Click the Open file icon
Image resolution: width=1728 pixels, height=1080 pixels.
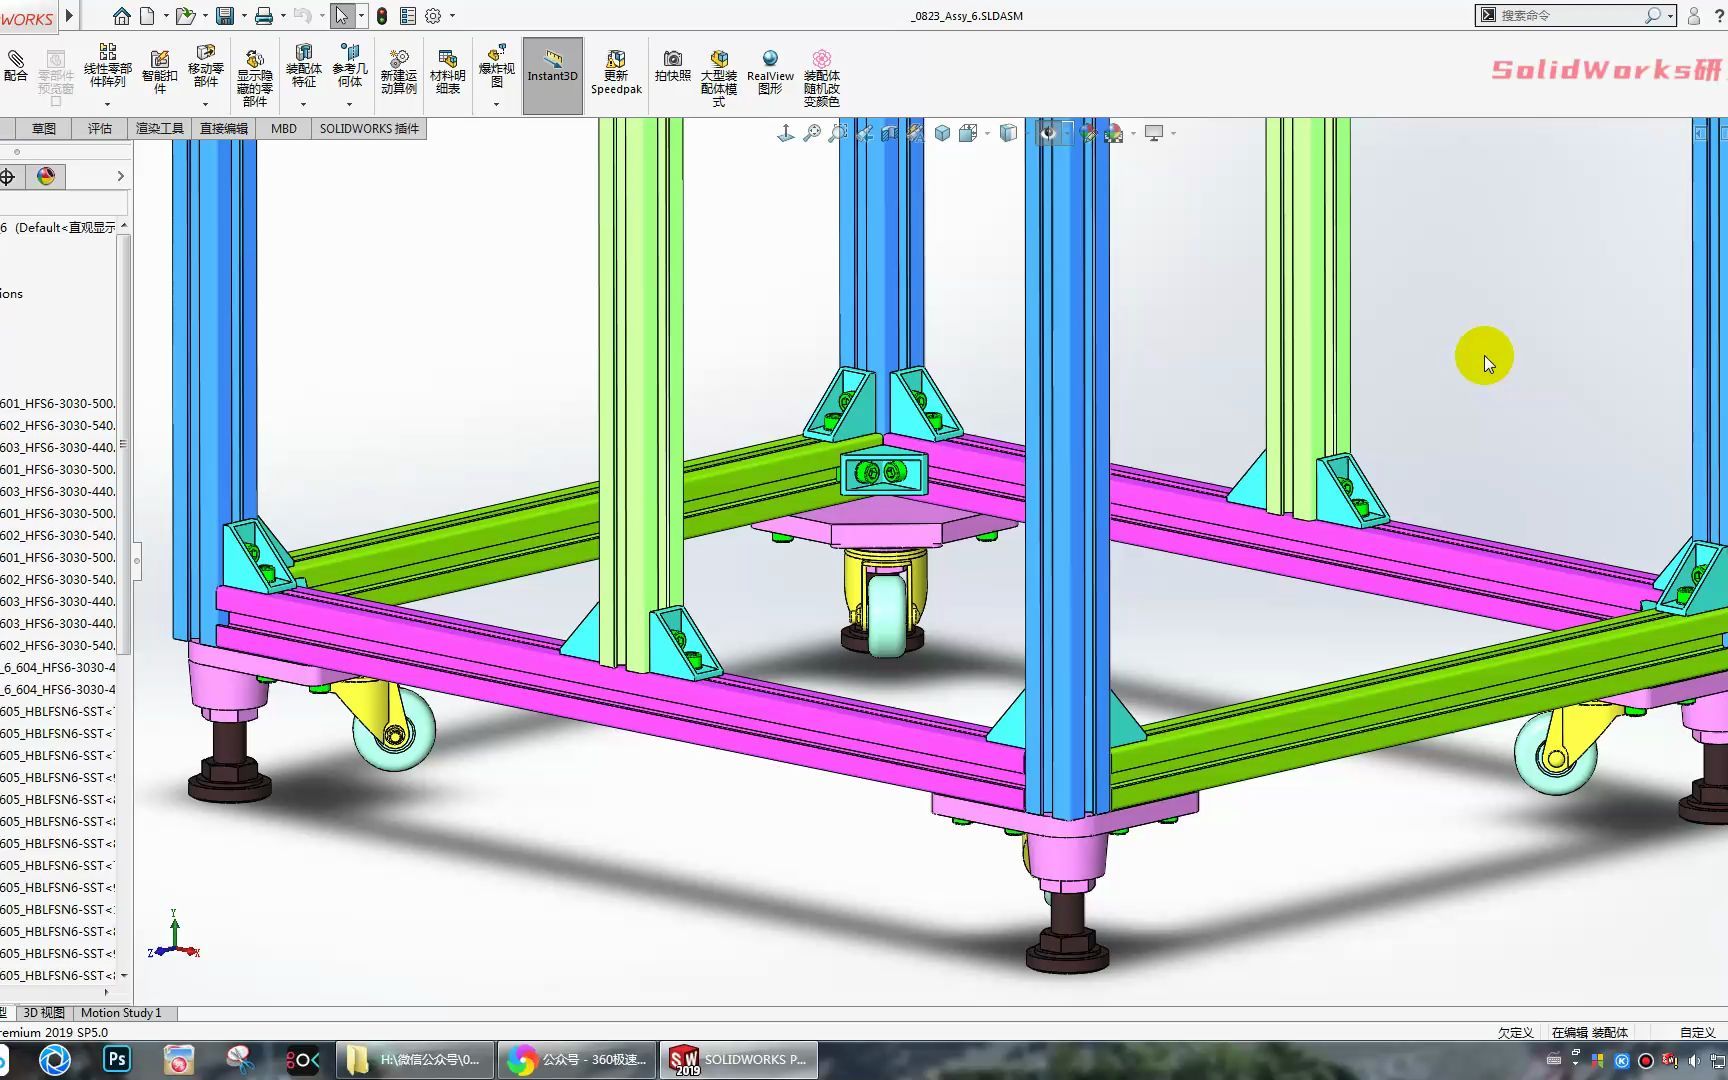[185, 16]
